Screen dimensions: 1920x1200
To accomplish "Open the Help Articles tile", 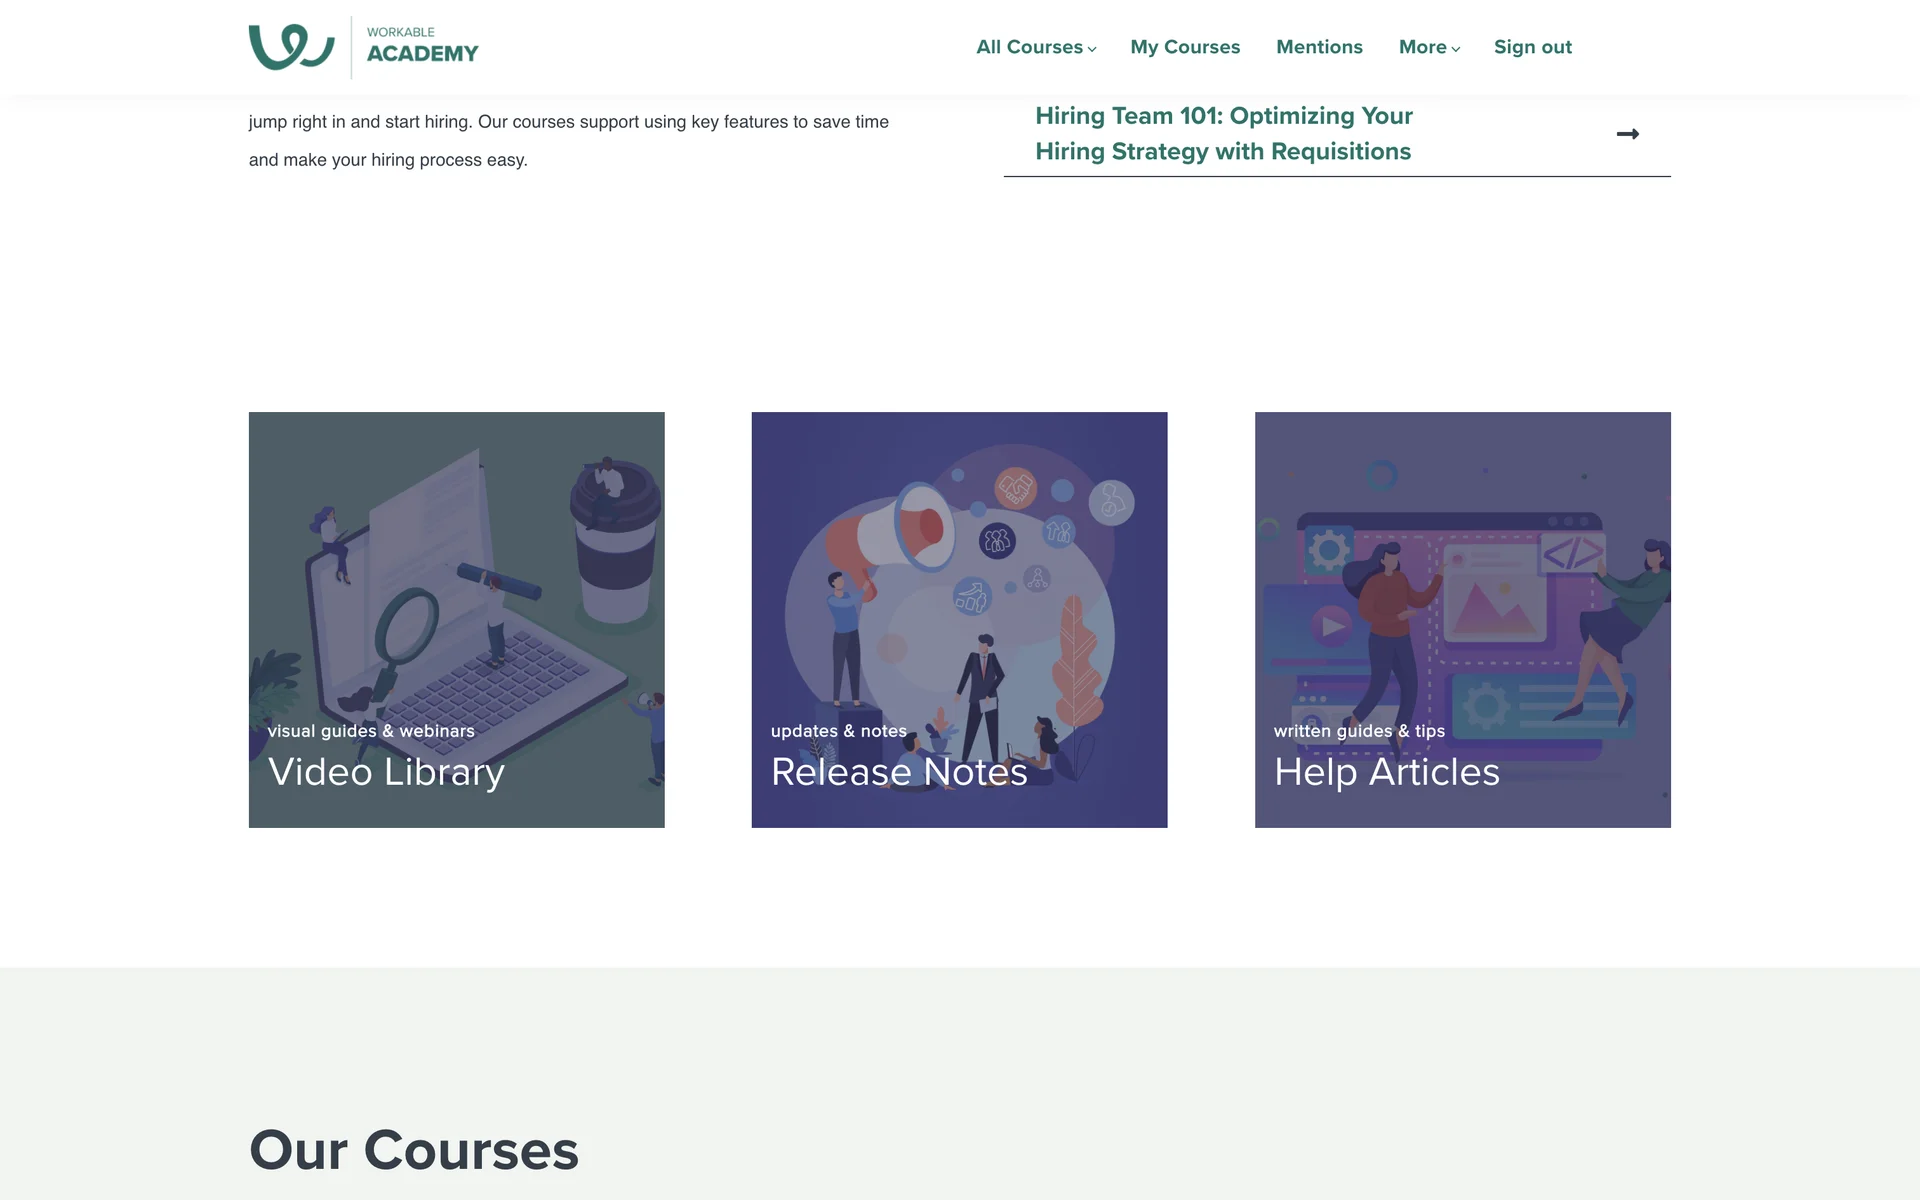I will (1462, 619).
